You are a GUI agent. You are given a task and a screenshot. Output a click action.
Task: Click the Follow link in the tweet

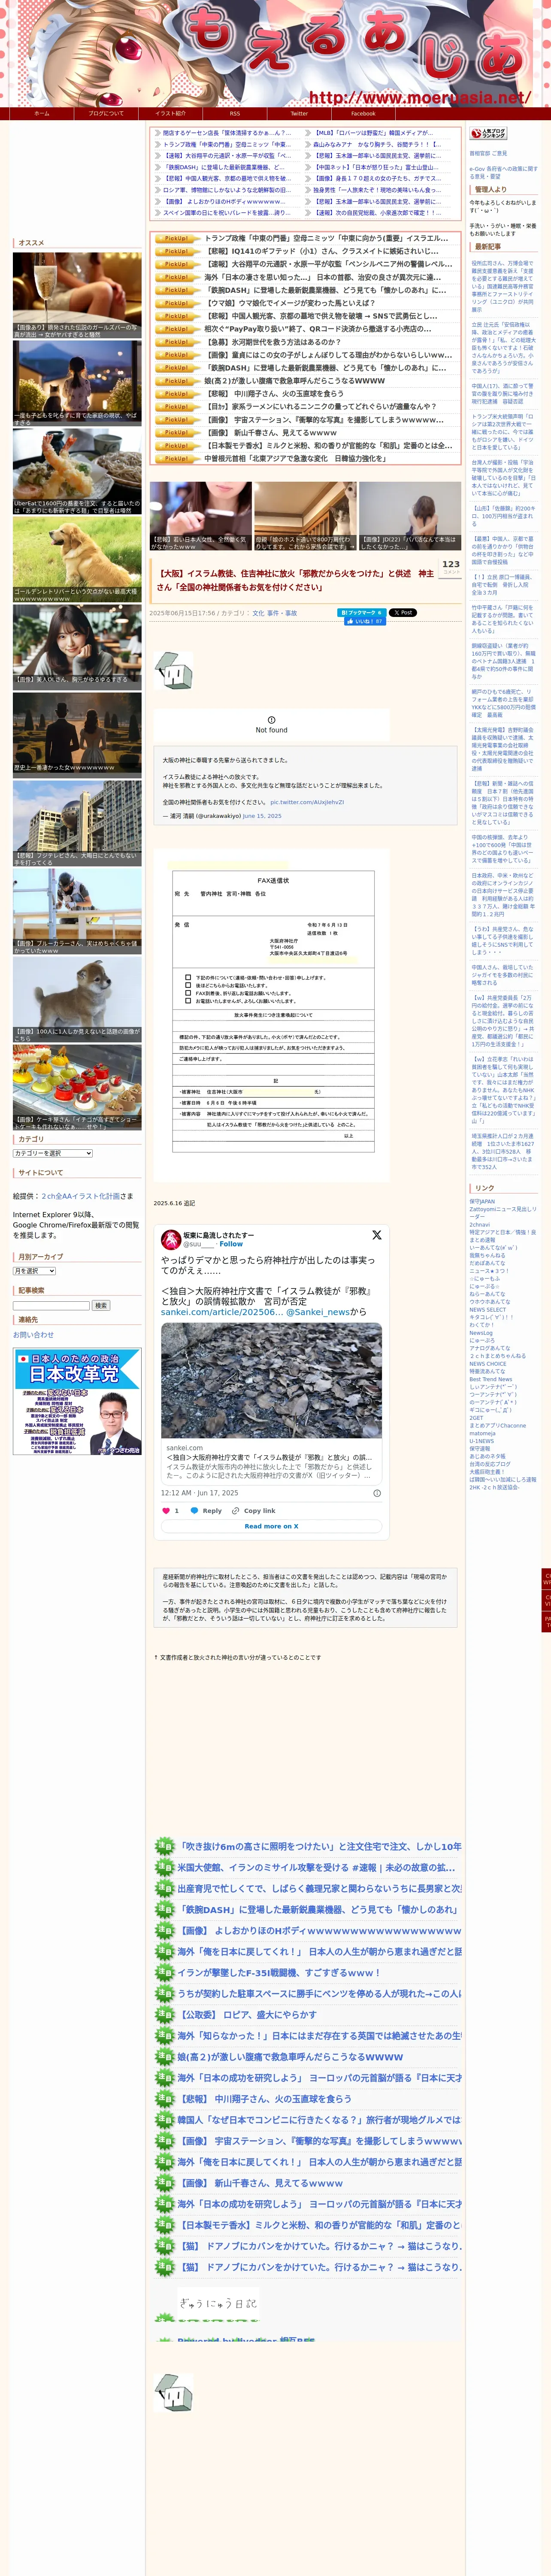pos(231,1244)
